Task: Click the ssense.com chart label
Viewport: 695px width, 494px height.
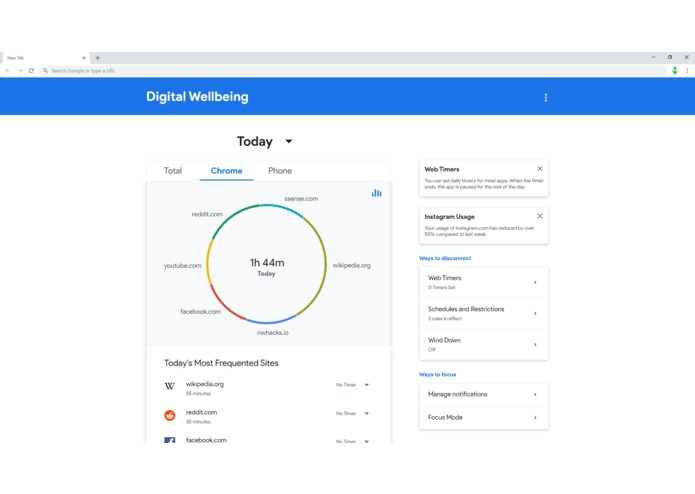Action: coord(301,198)
